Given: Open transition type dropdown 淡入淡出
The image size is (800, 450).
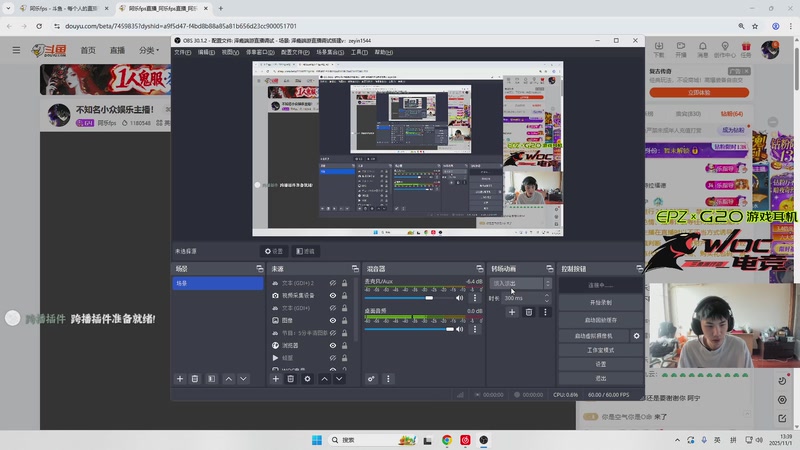Looking at the screenshot, I should point(520,283).
